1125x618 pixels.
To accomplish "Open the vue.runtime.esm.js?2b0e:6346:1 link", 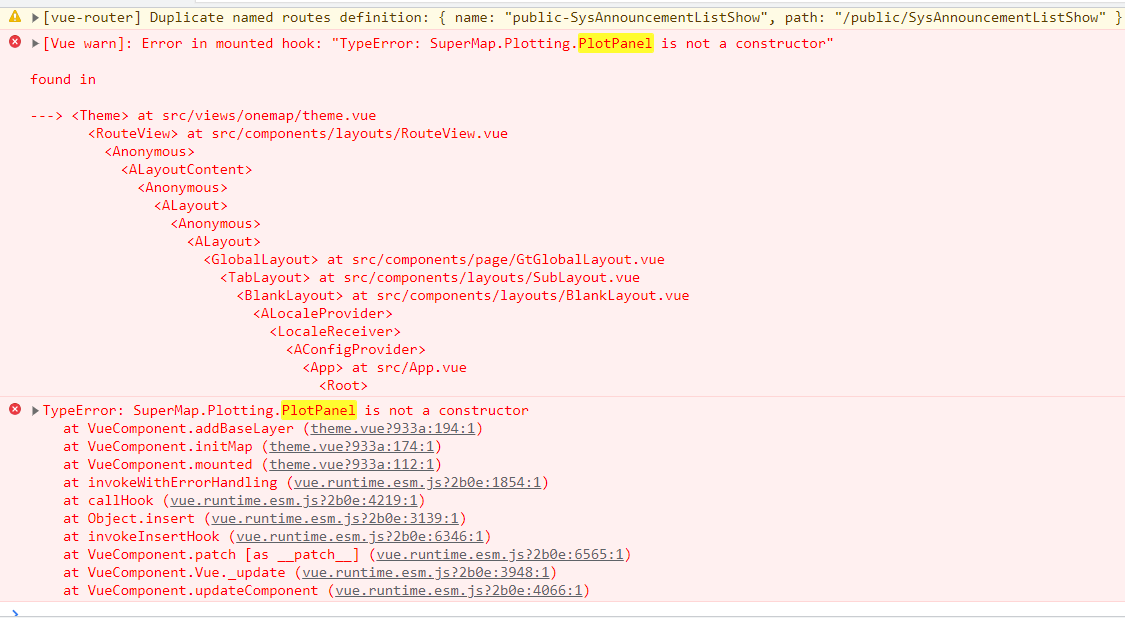I will 359,536.
